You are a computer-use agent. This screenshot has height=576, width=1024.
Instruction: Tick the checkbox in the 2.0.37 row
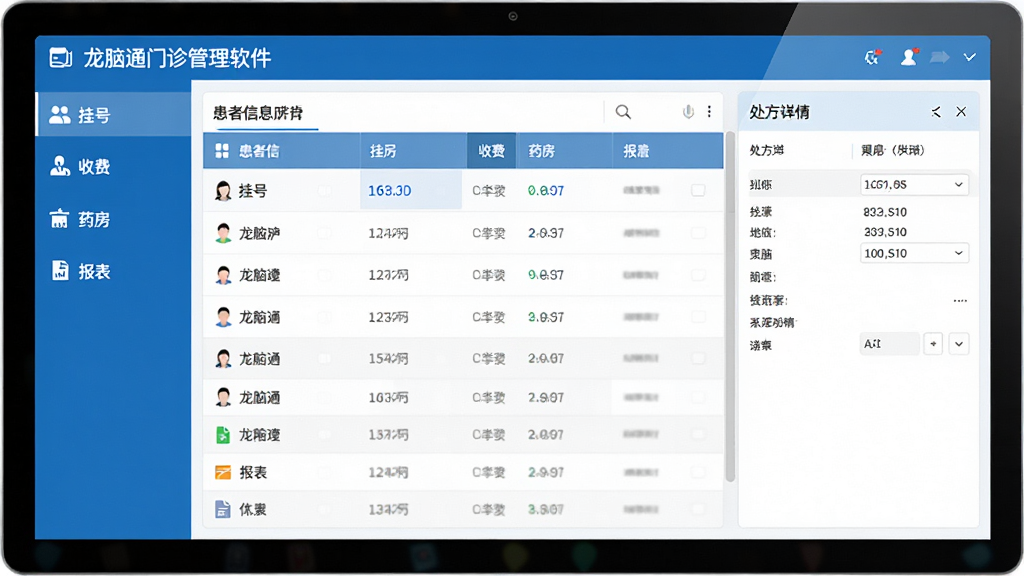[x=698, y=232]
